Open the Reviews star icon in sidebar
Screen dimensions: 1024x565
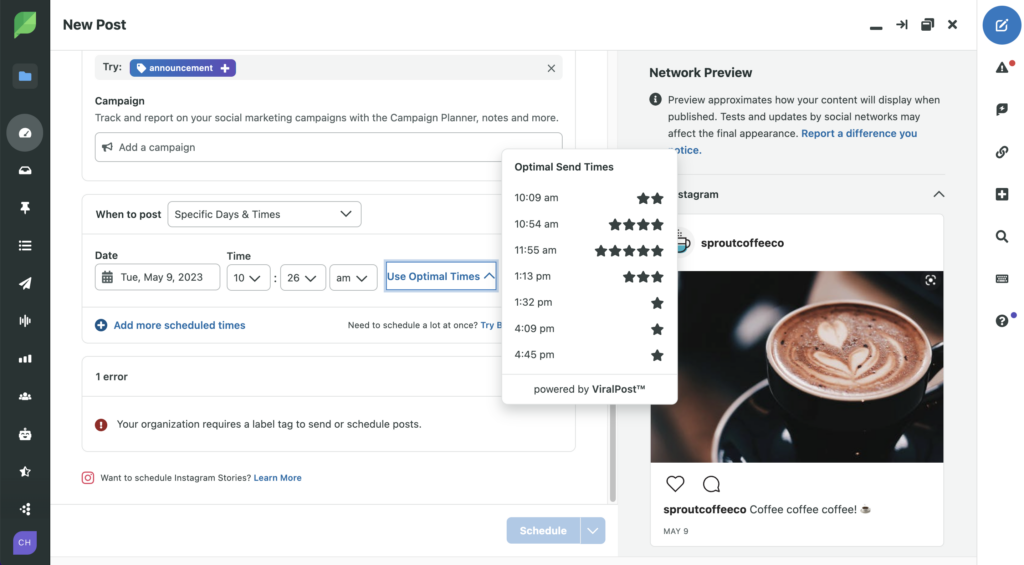tap(25, 472)
